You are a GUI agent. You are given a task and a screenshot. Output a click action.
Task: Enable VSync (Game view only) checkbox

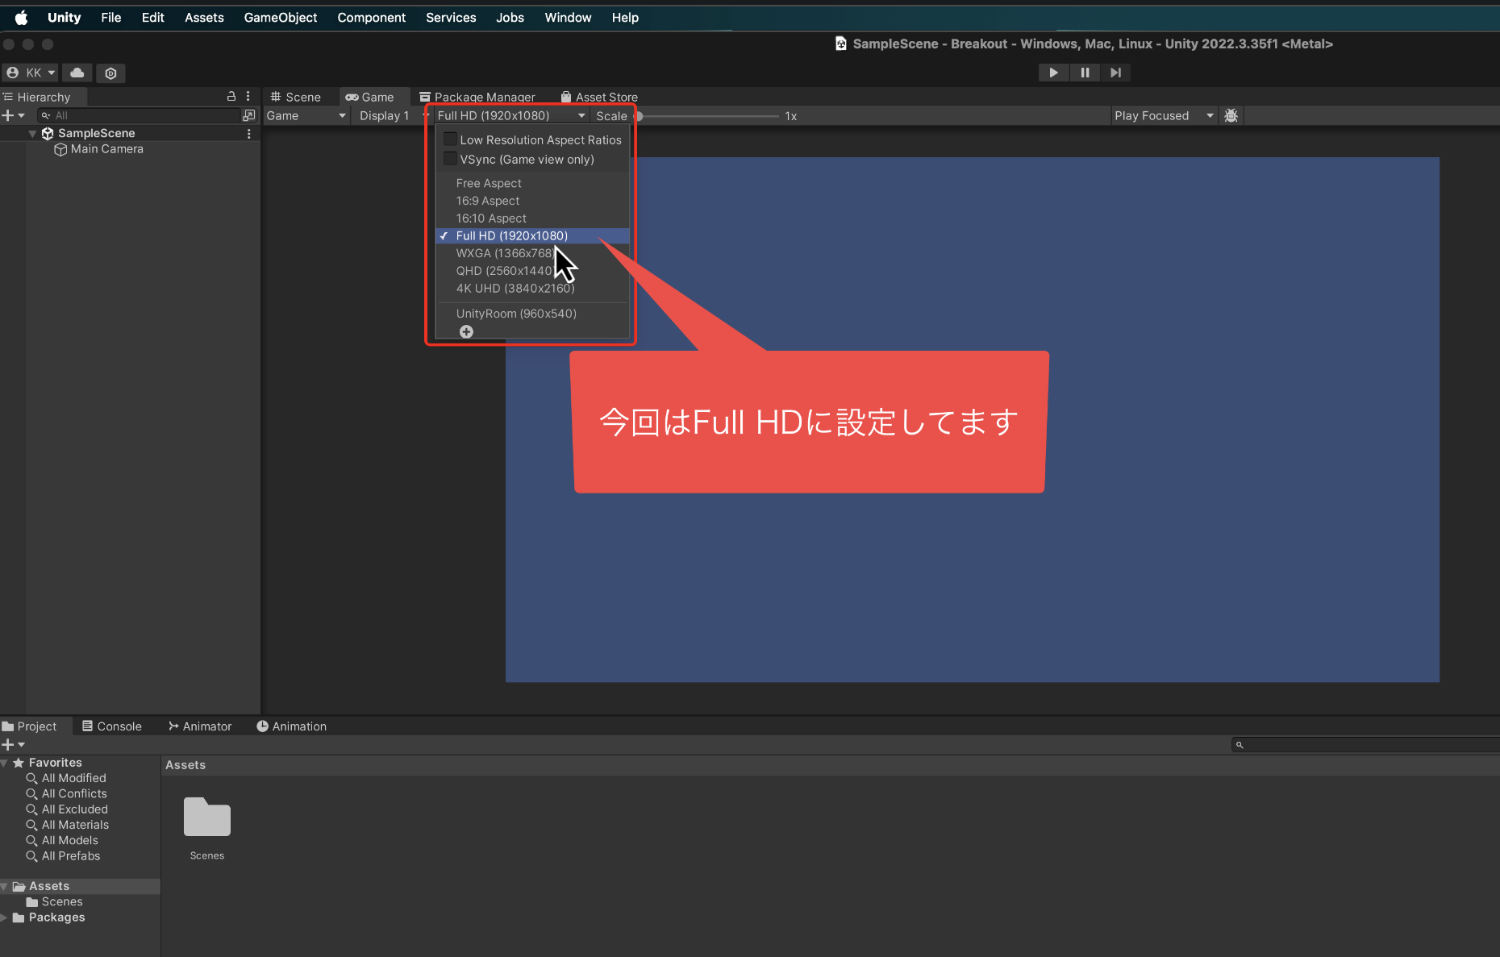click(450, 159)
